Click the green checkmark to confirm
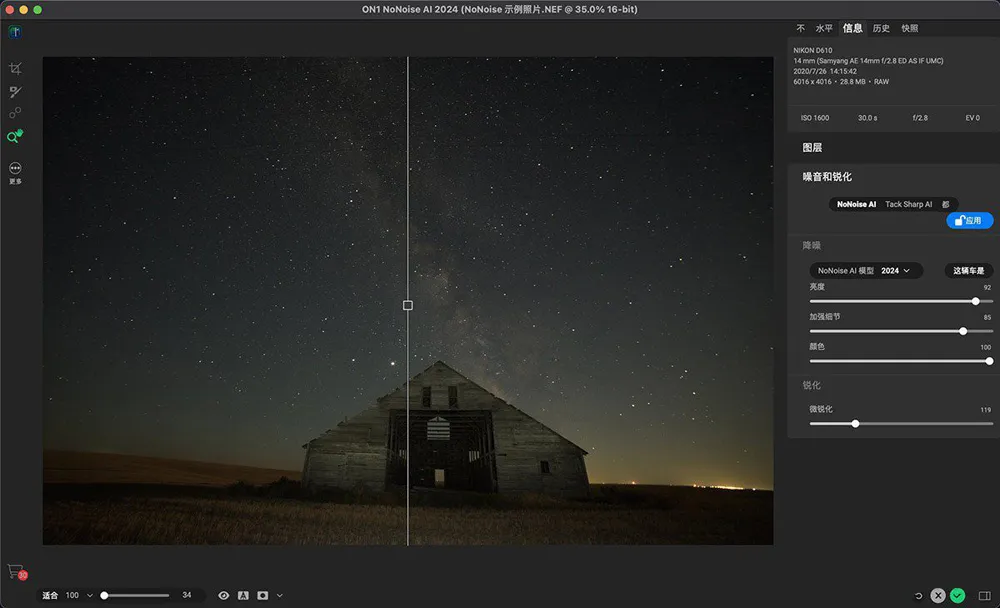This screenshot has width=1000, height=608. click(957, 595)
